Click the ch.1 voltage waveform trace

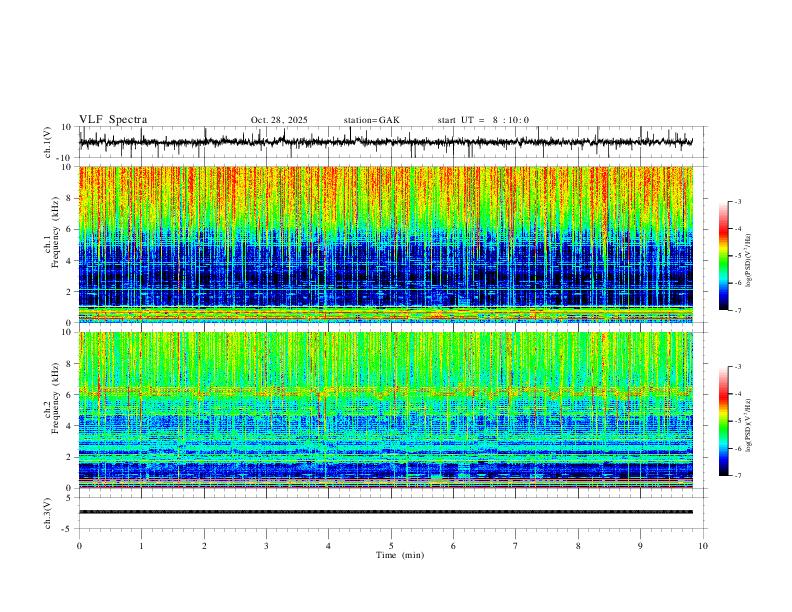pos(386,142)
